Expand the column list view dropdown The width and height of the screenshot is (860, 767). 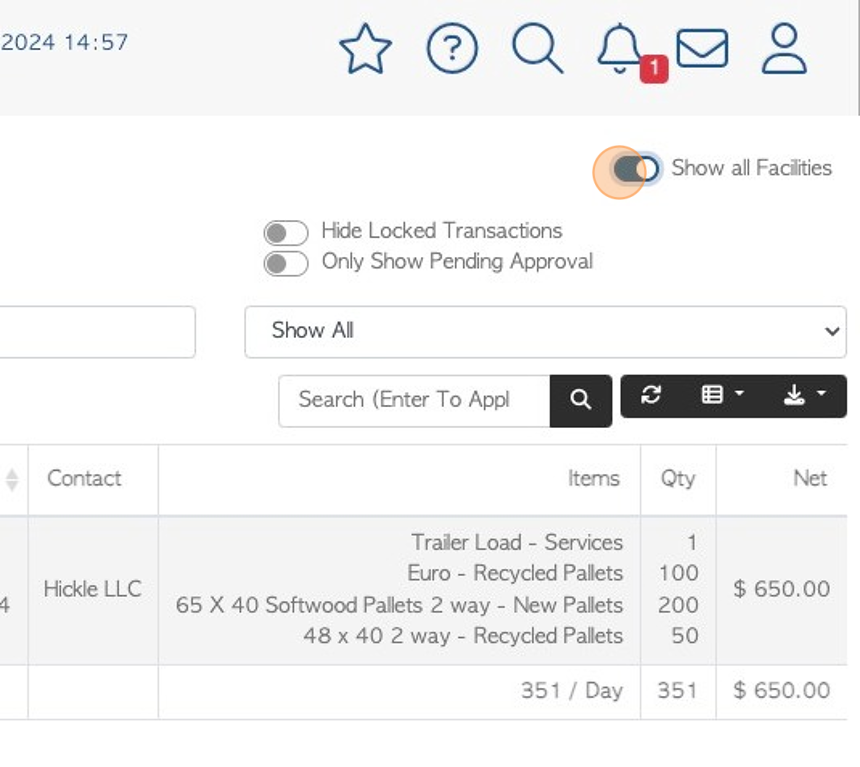coord(722,395)
